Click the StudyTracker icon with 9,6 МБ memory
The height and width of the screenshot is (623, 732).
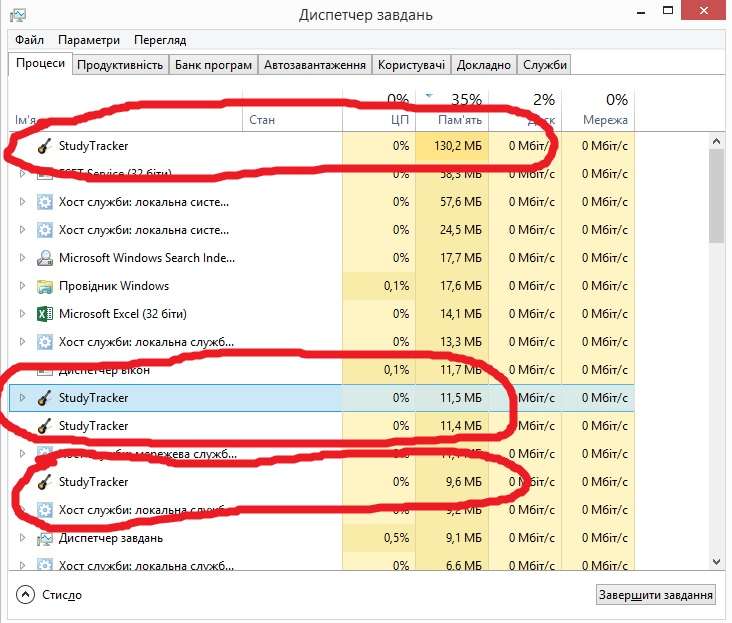pos(44,482)
